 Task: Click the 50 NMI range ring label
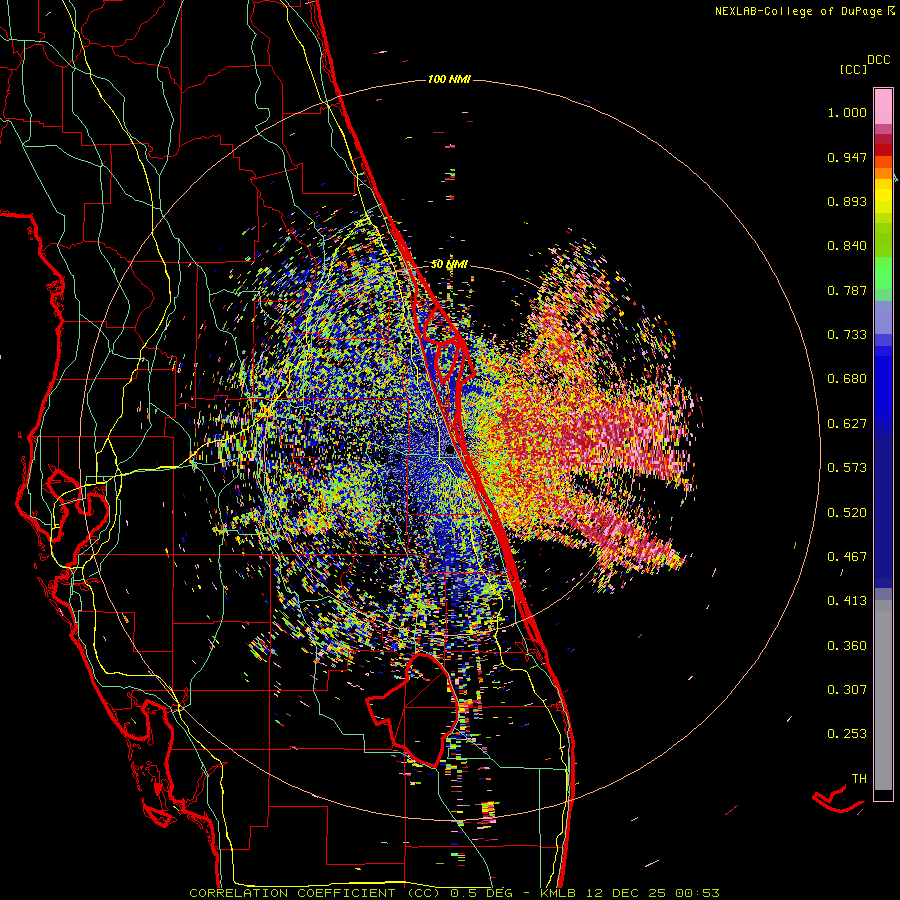pyautogui.click(x=449, y=265)
